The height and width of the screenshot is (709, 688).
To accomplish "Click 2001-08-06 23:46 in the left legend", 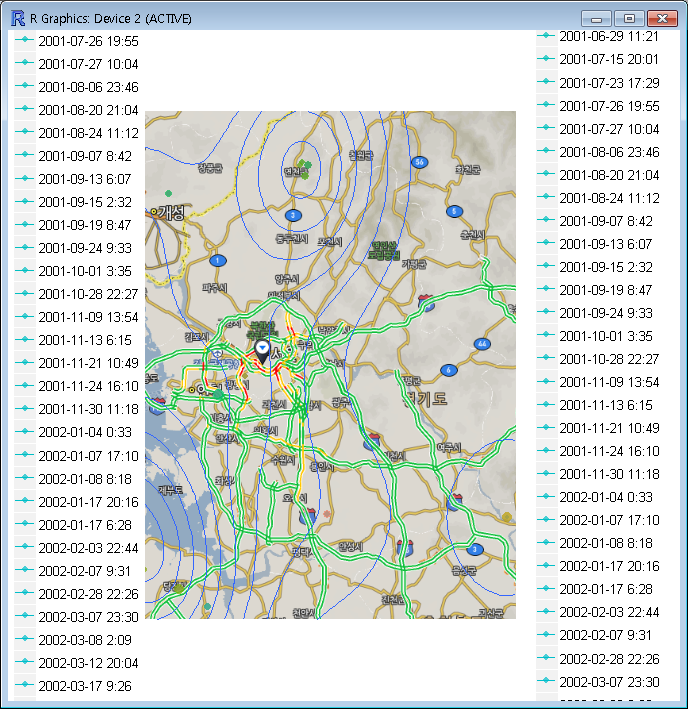I will pos(88,87).
